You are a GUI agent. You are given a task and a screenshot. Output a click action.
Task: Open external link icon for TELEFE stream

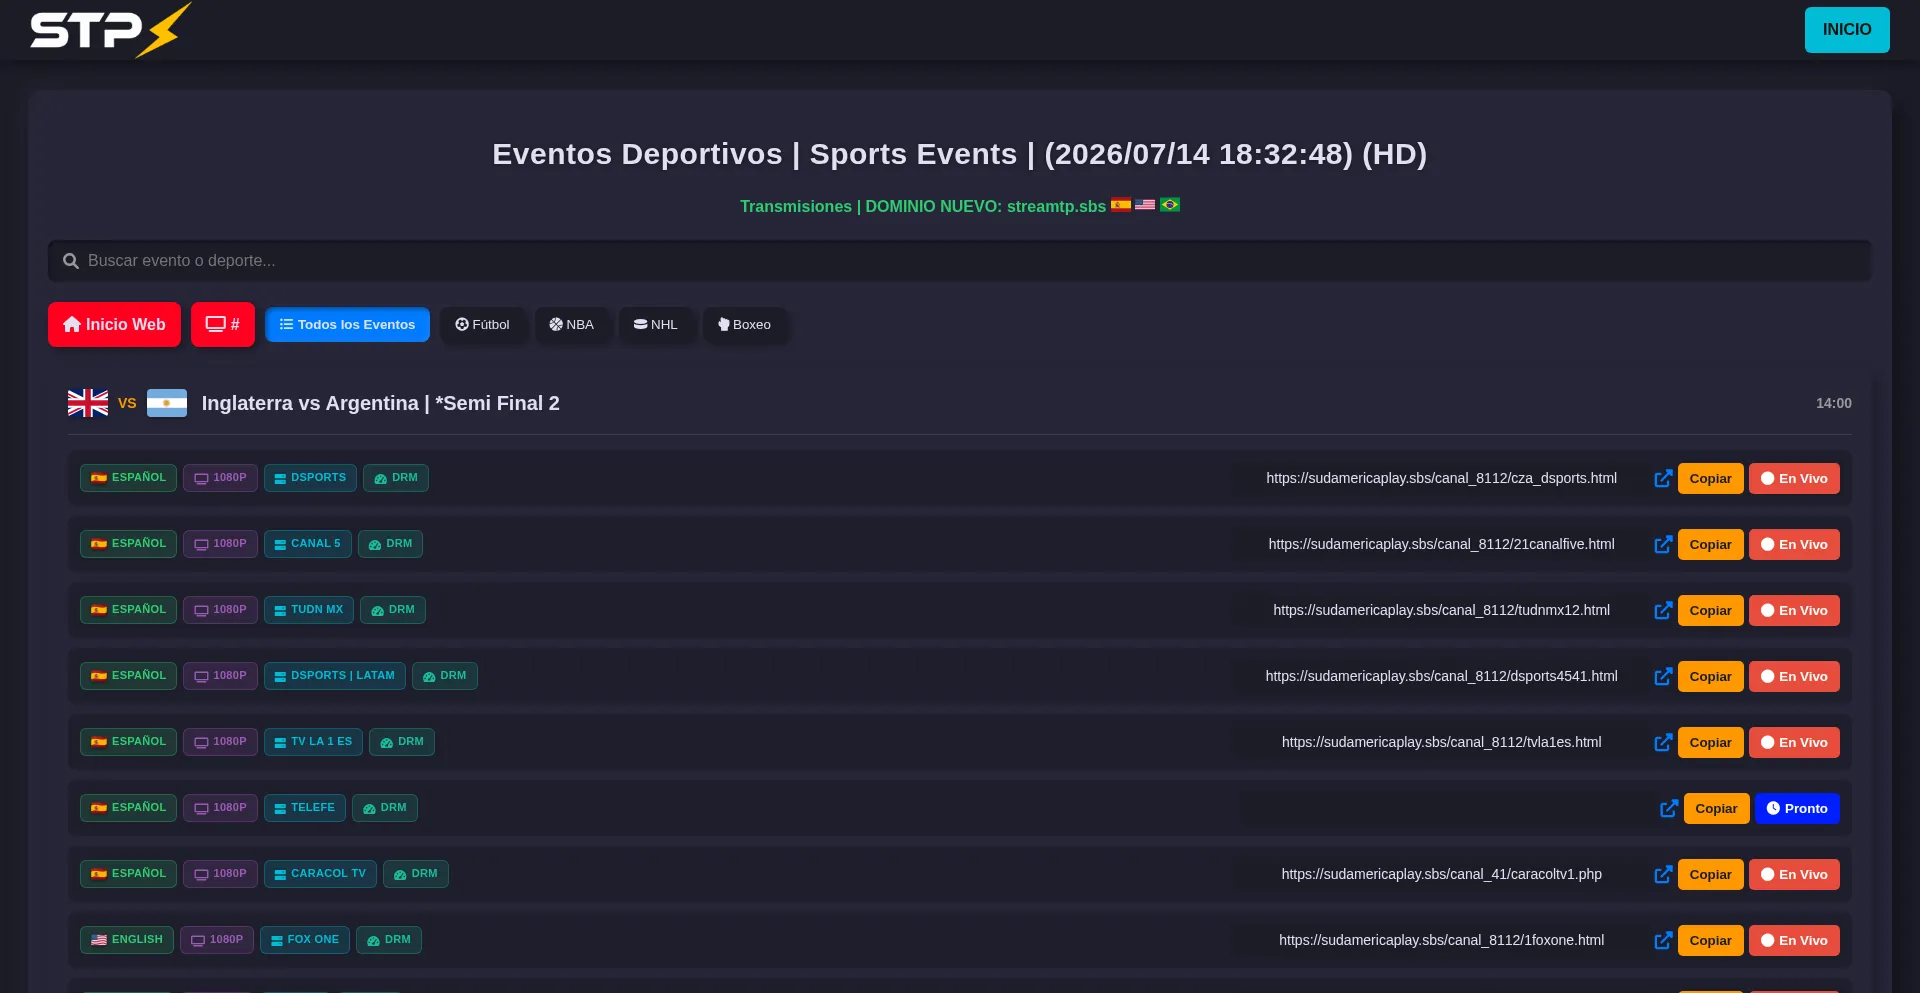1669,809
